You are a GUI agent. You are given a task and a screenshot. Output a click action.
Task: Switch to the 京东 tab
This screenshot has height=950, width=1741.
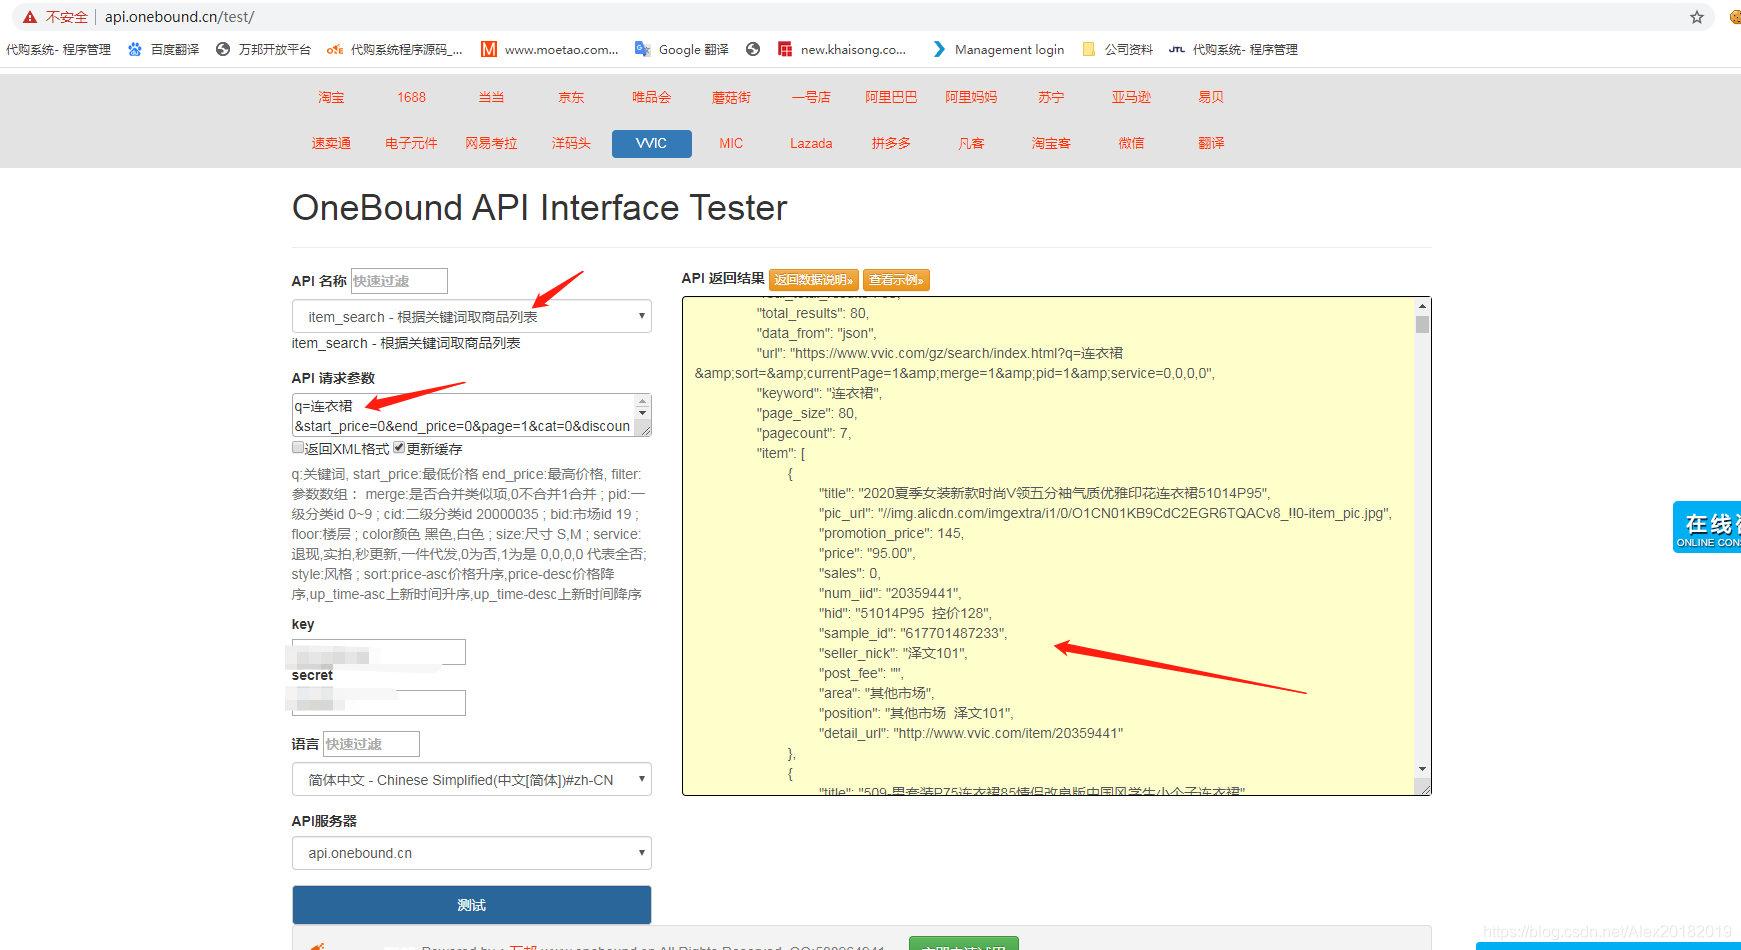pyautogui.click(x=571, y=97)
